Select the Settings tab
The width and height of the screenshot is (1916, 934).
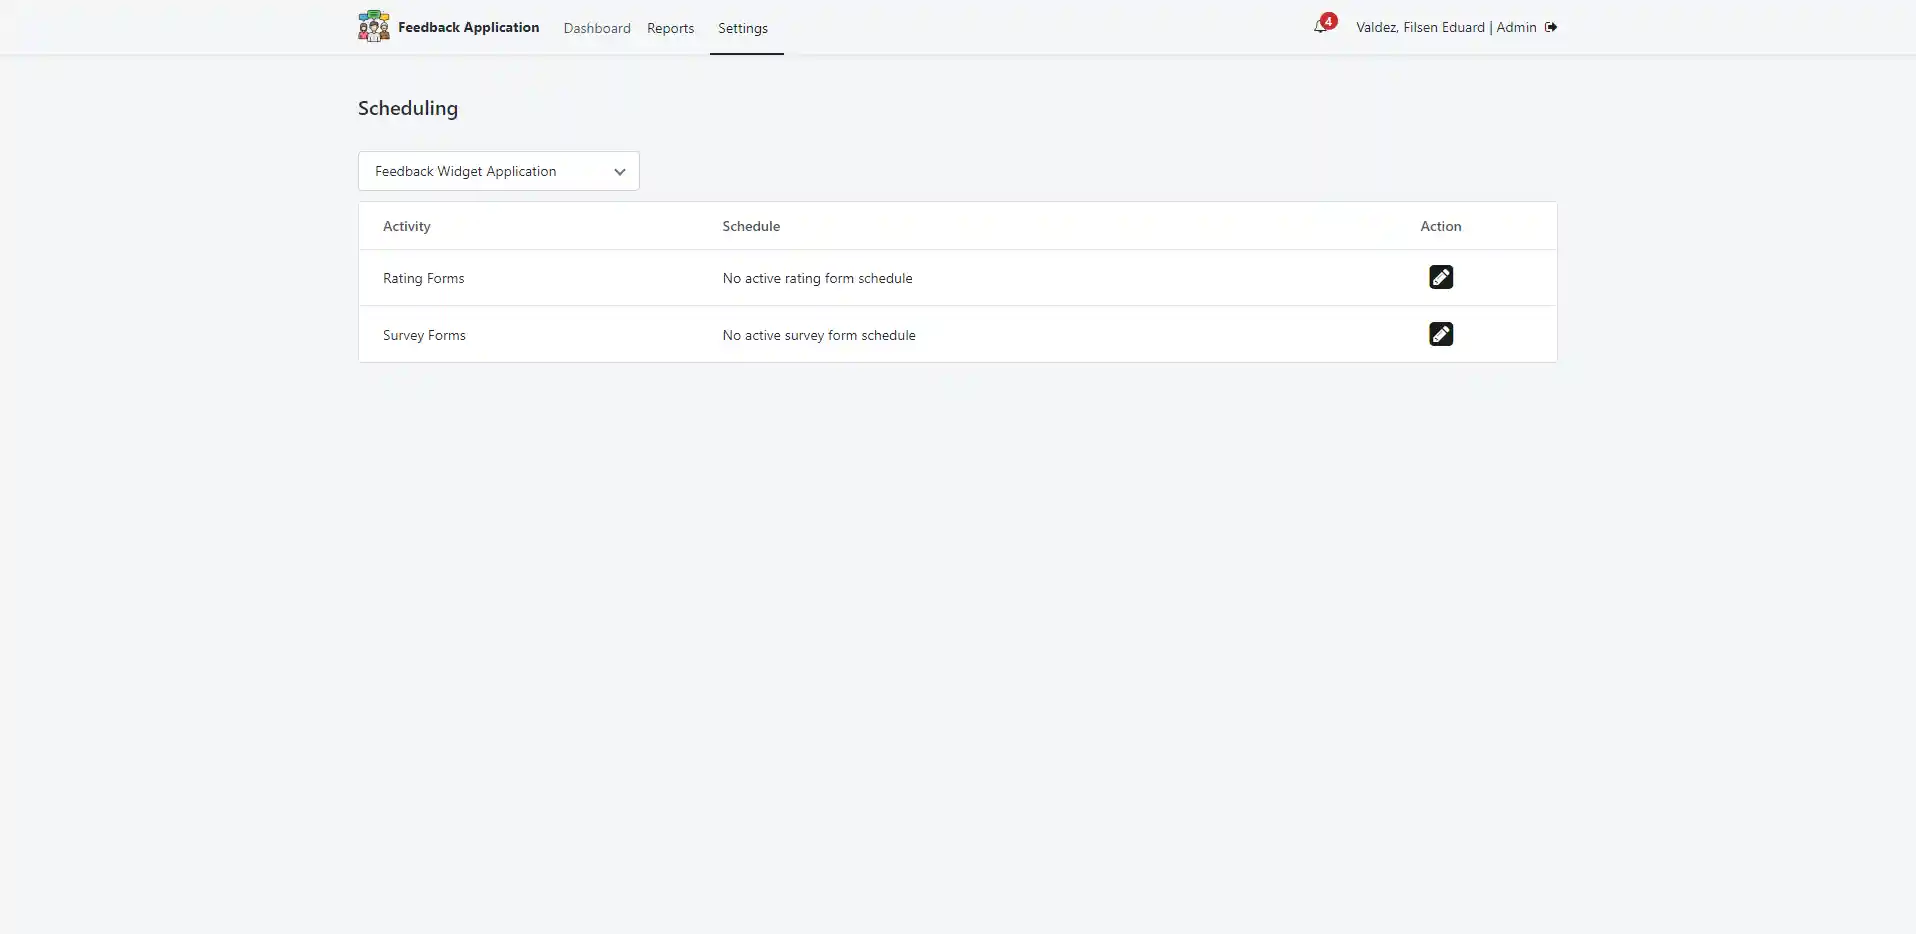click(x=743, y=28)
